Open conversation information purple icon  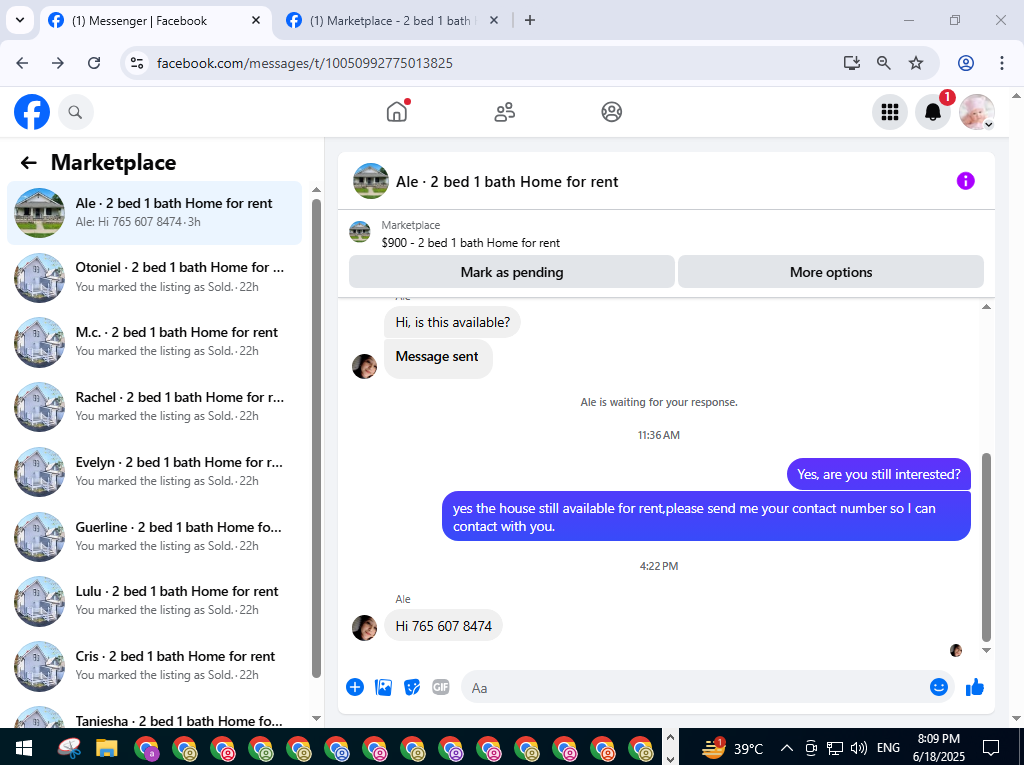tap(965, 181)
